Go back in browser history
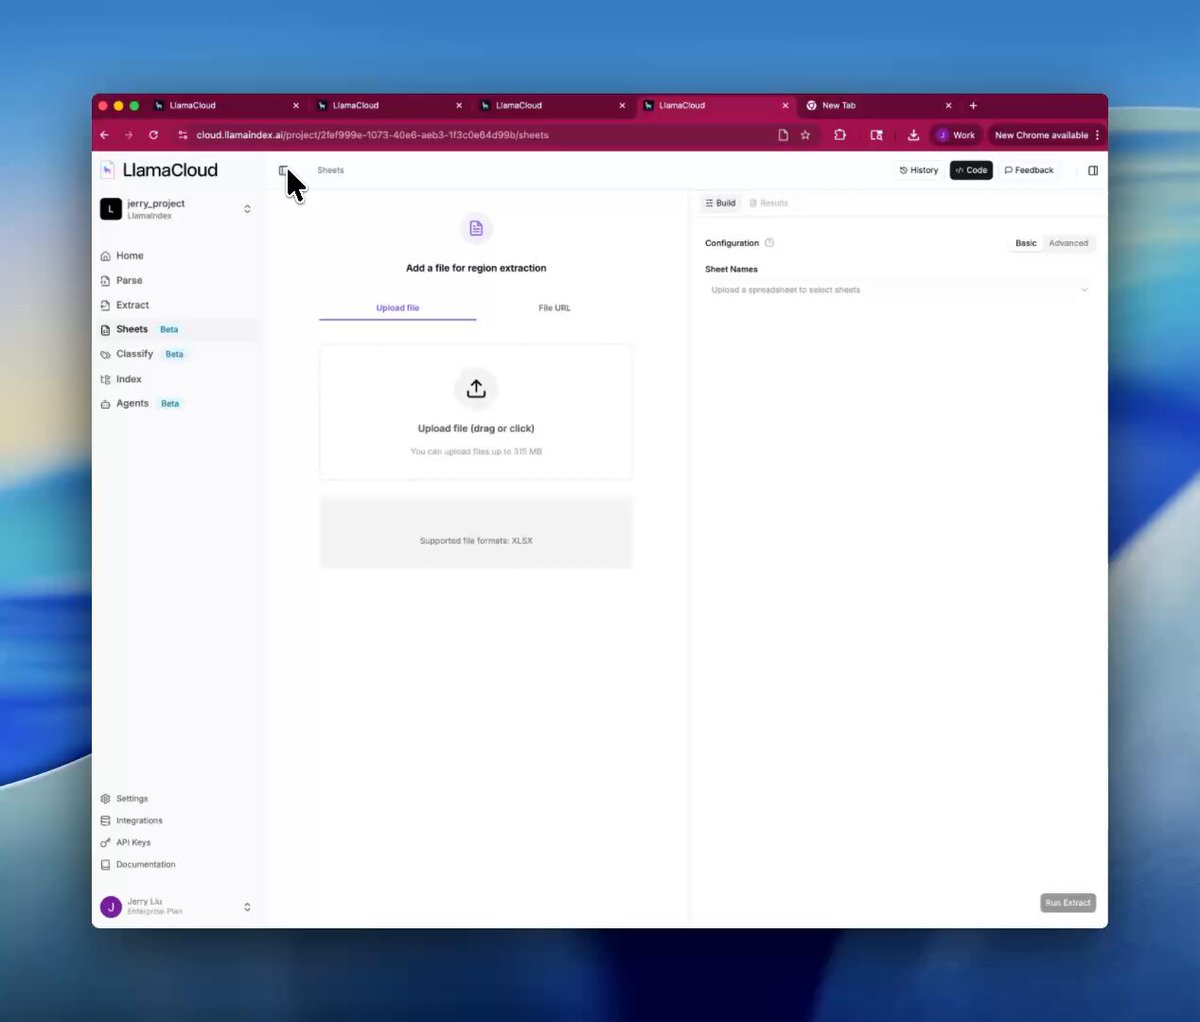Image resolution: width=1200 pixels, height=1022 pixels. coord(104,135)
